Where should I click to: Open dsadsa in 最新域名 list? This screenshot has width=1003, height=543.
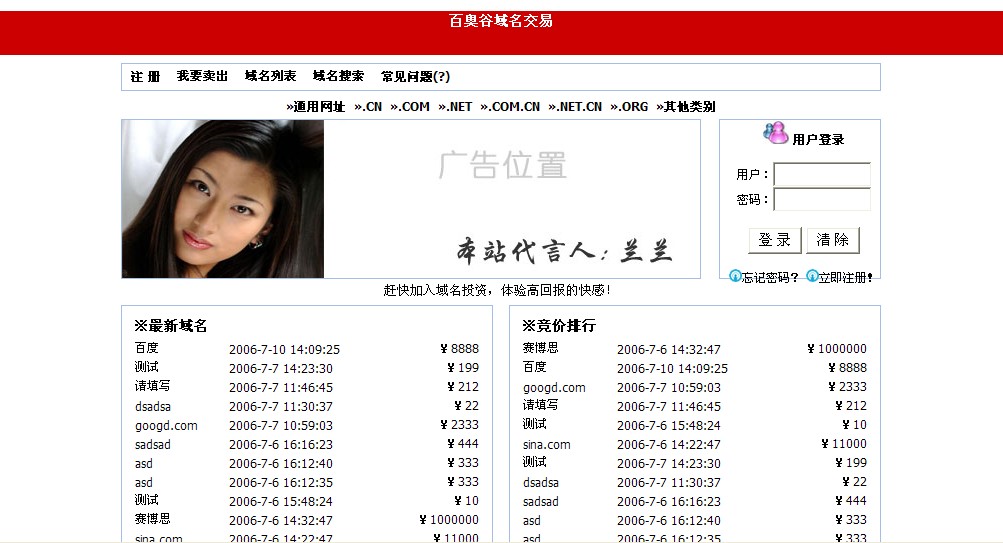pos(153,406)
